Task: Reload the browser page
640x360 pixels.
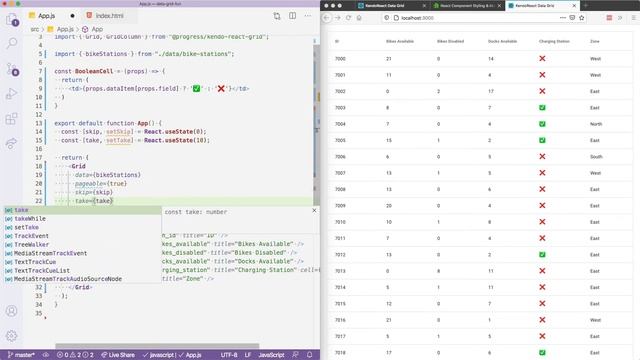Action: click(x=348, y=18)
